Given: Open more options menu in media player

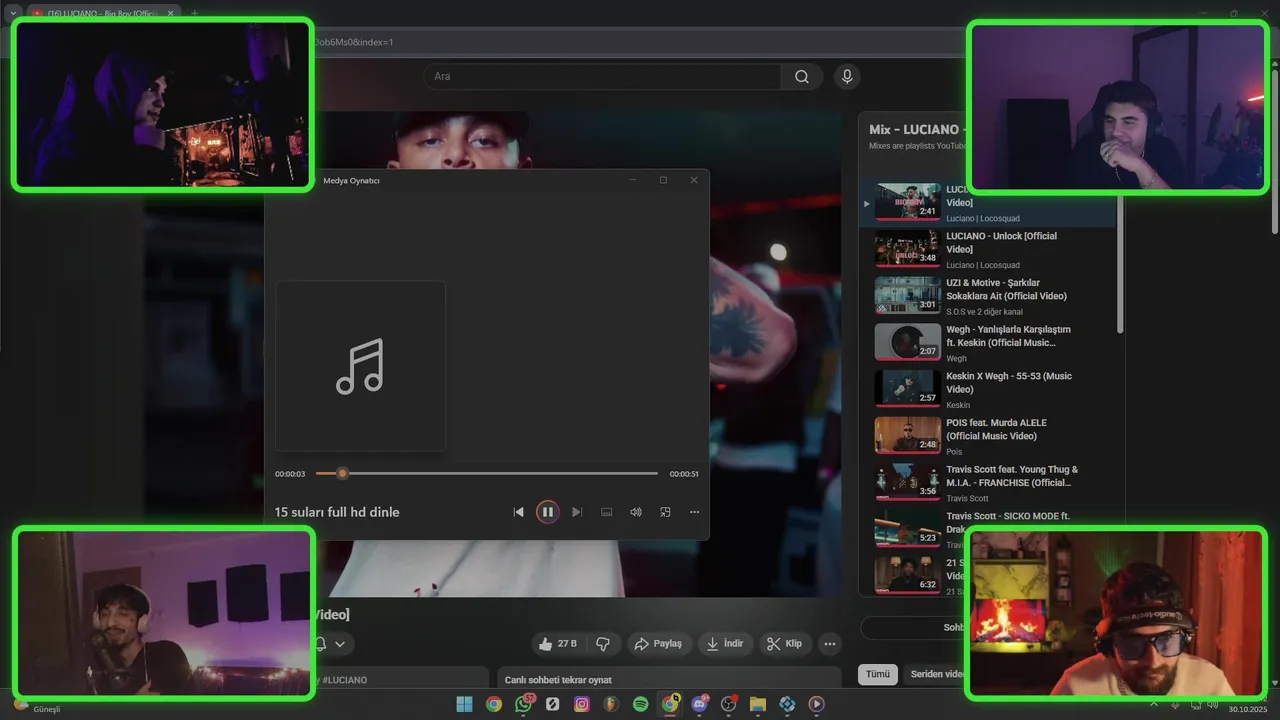Looking at the screenshot, I should click(694, 512).
